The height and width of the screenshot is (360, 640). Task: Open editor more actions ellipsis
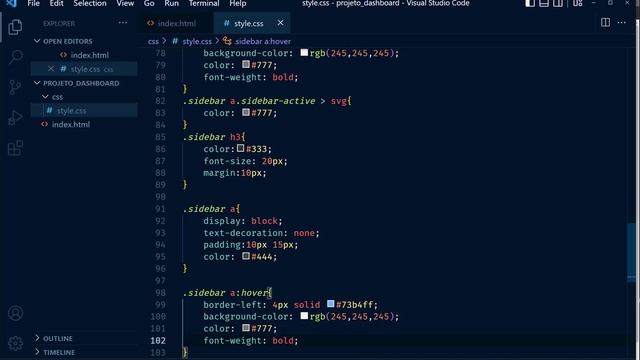622,23
